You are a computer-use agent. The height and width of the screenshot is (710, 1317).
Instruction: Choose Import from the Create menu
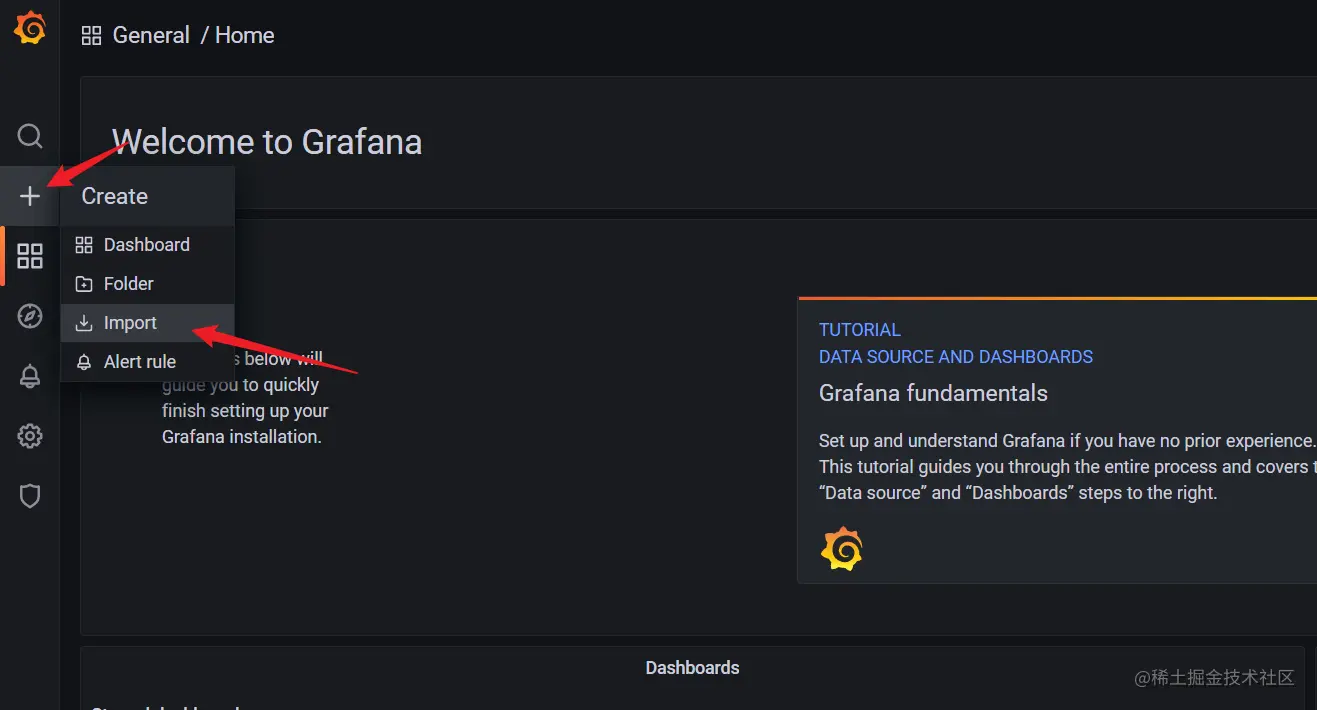(147, 323)
